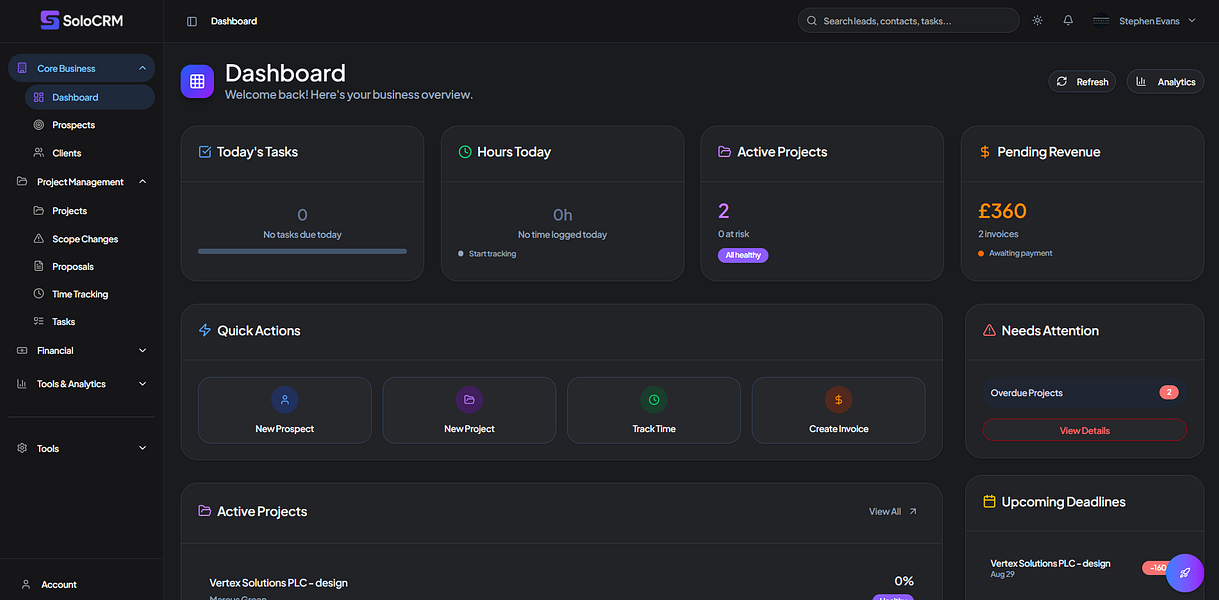Image resolution: width=1219 pixels, height=600 pixels.
Task: Open Tasks in the sidebar
Action: point(89,322)
